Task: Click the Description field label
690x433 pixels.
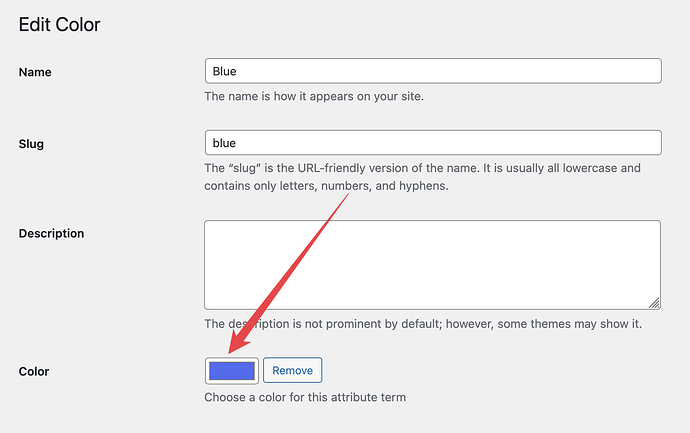Action: (x=51, y=233)
